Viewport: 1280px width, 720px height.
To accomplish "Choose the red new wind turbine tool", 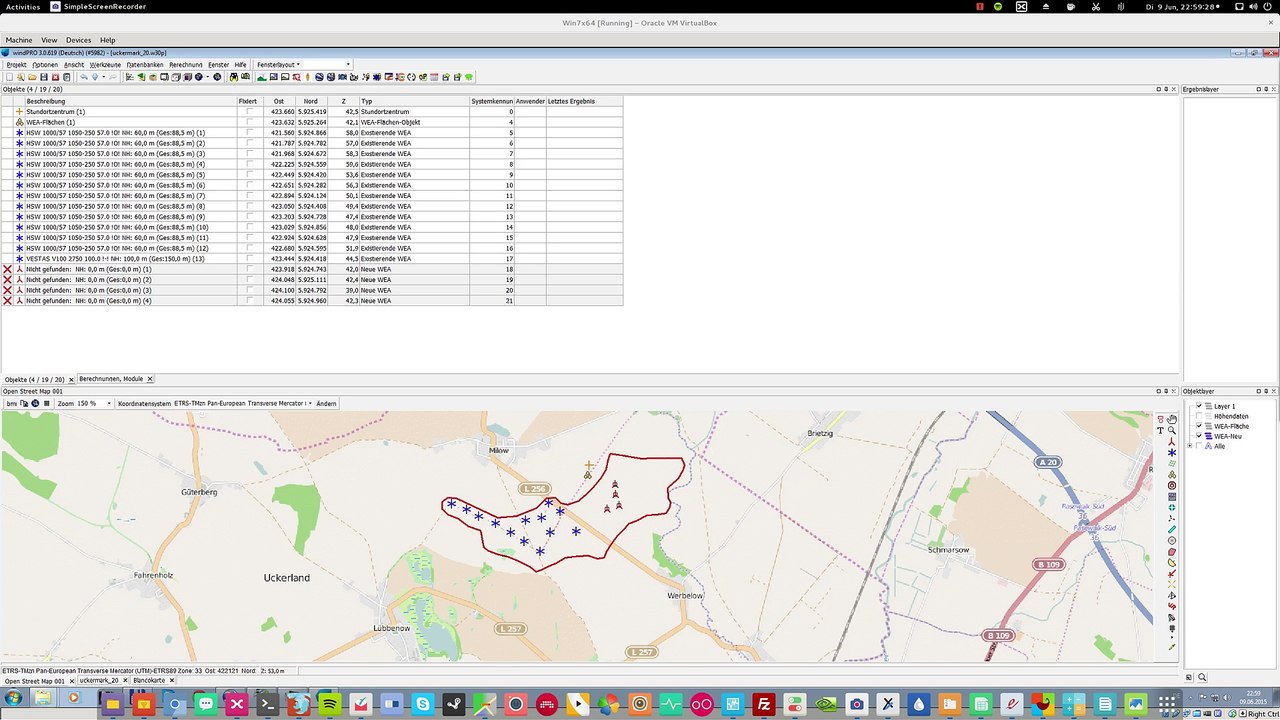I will [1172, 442].
